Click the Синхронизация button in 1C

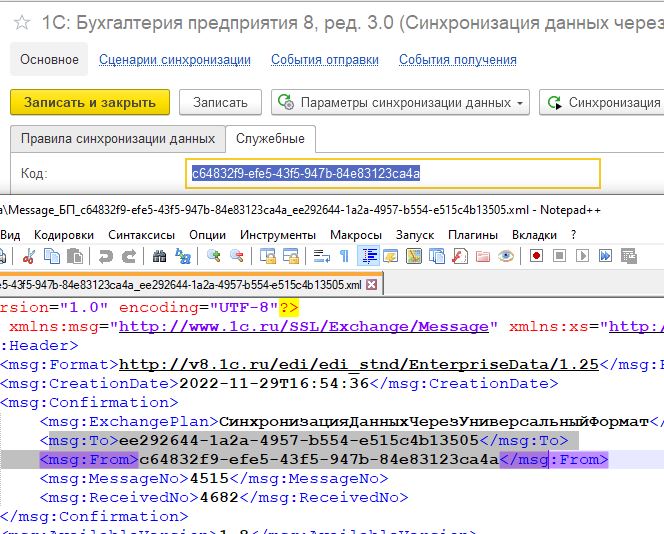(602, 102)
